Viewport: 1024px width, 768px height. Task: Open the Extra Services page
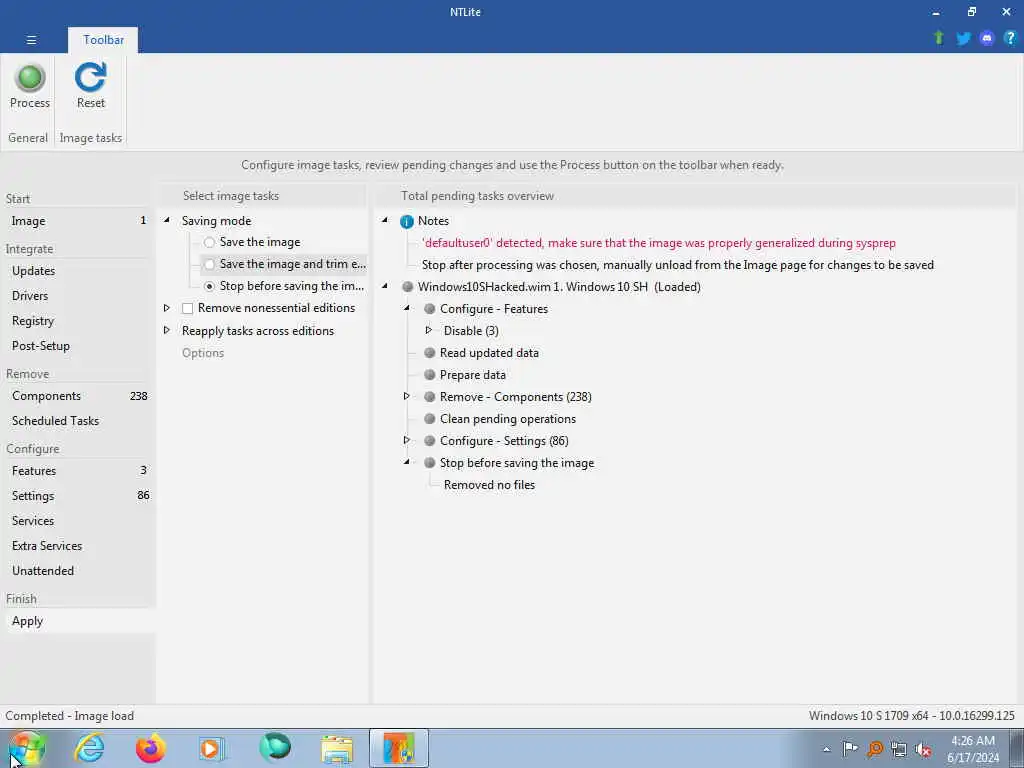click(x=78, y=545)
